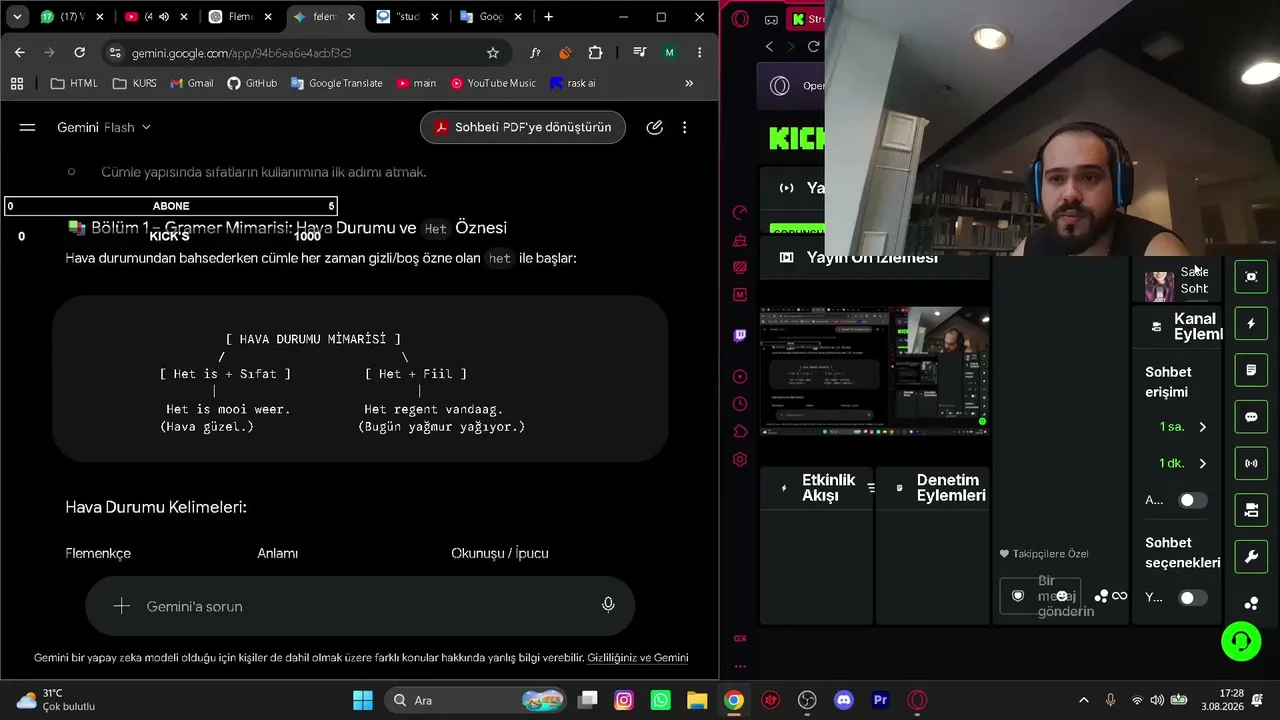
Task: Open the Chrome apps grid shortcut
Action: click(x=17, y=84)
